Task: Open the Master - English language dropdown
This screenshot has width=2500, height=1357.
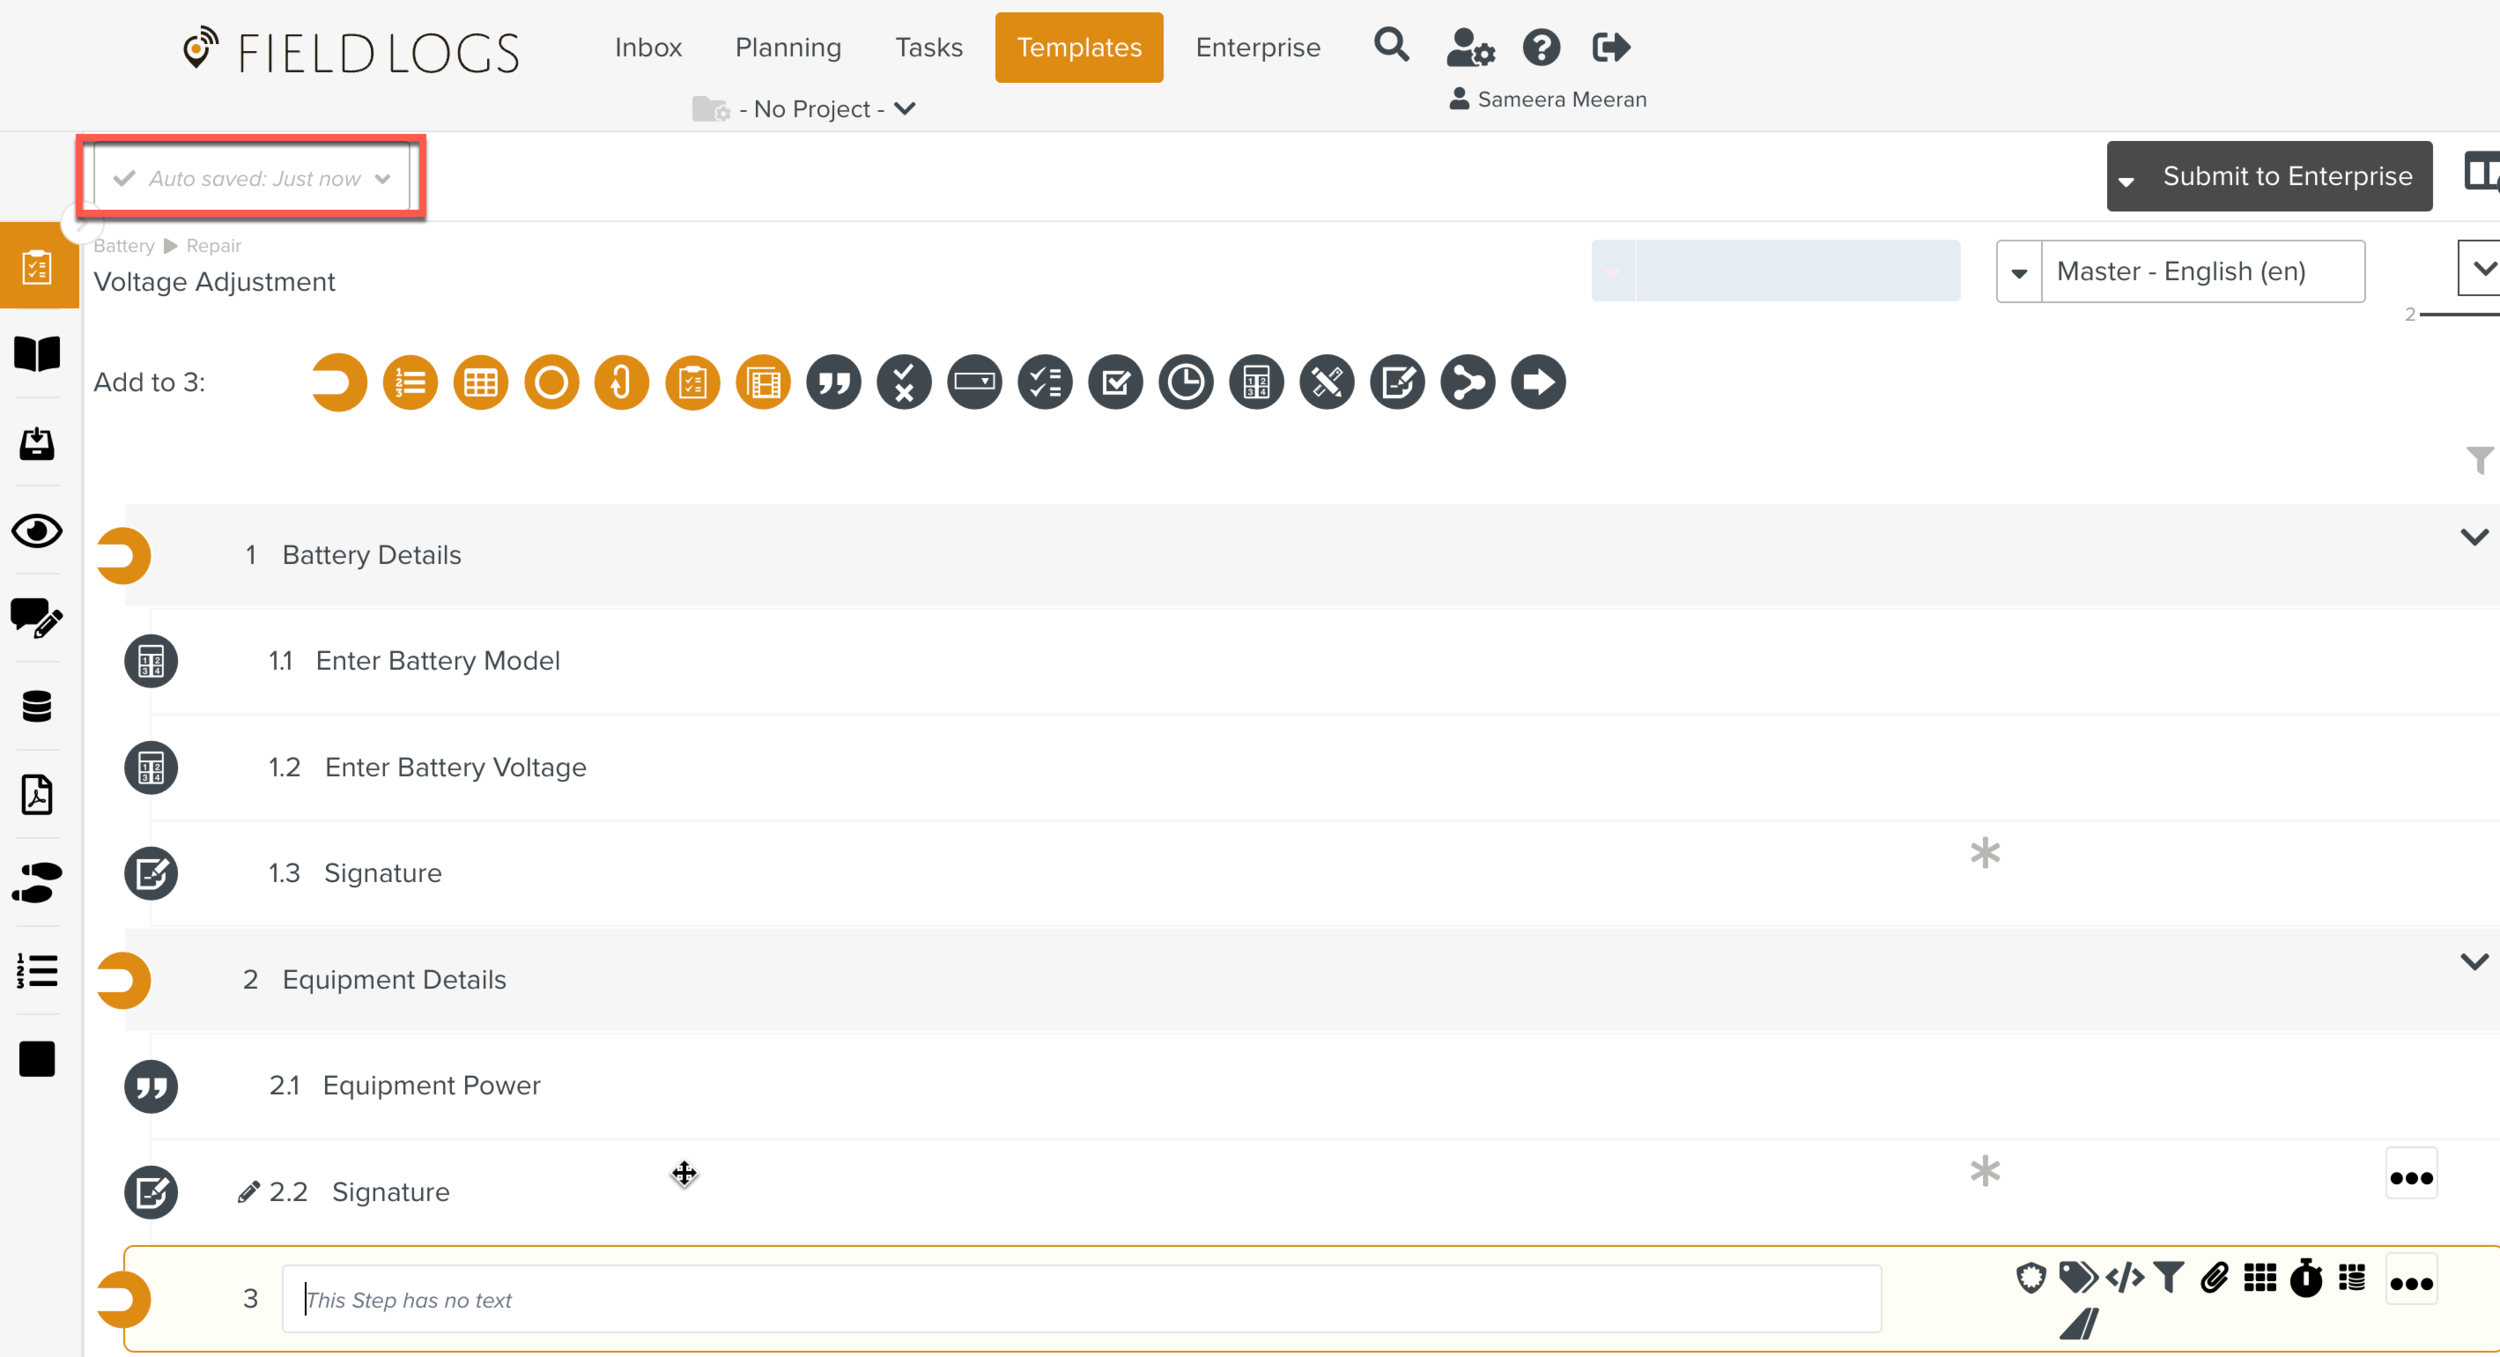Action: point(2180,271)
